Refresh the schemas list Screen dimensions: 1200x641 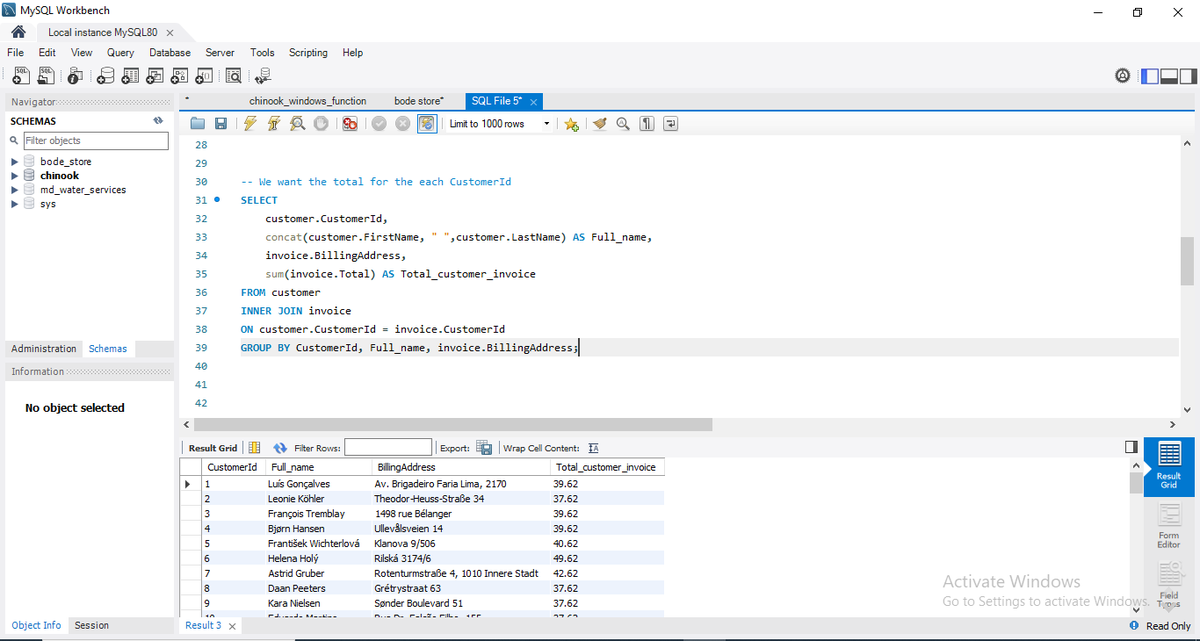(x=158, y=121)
